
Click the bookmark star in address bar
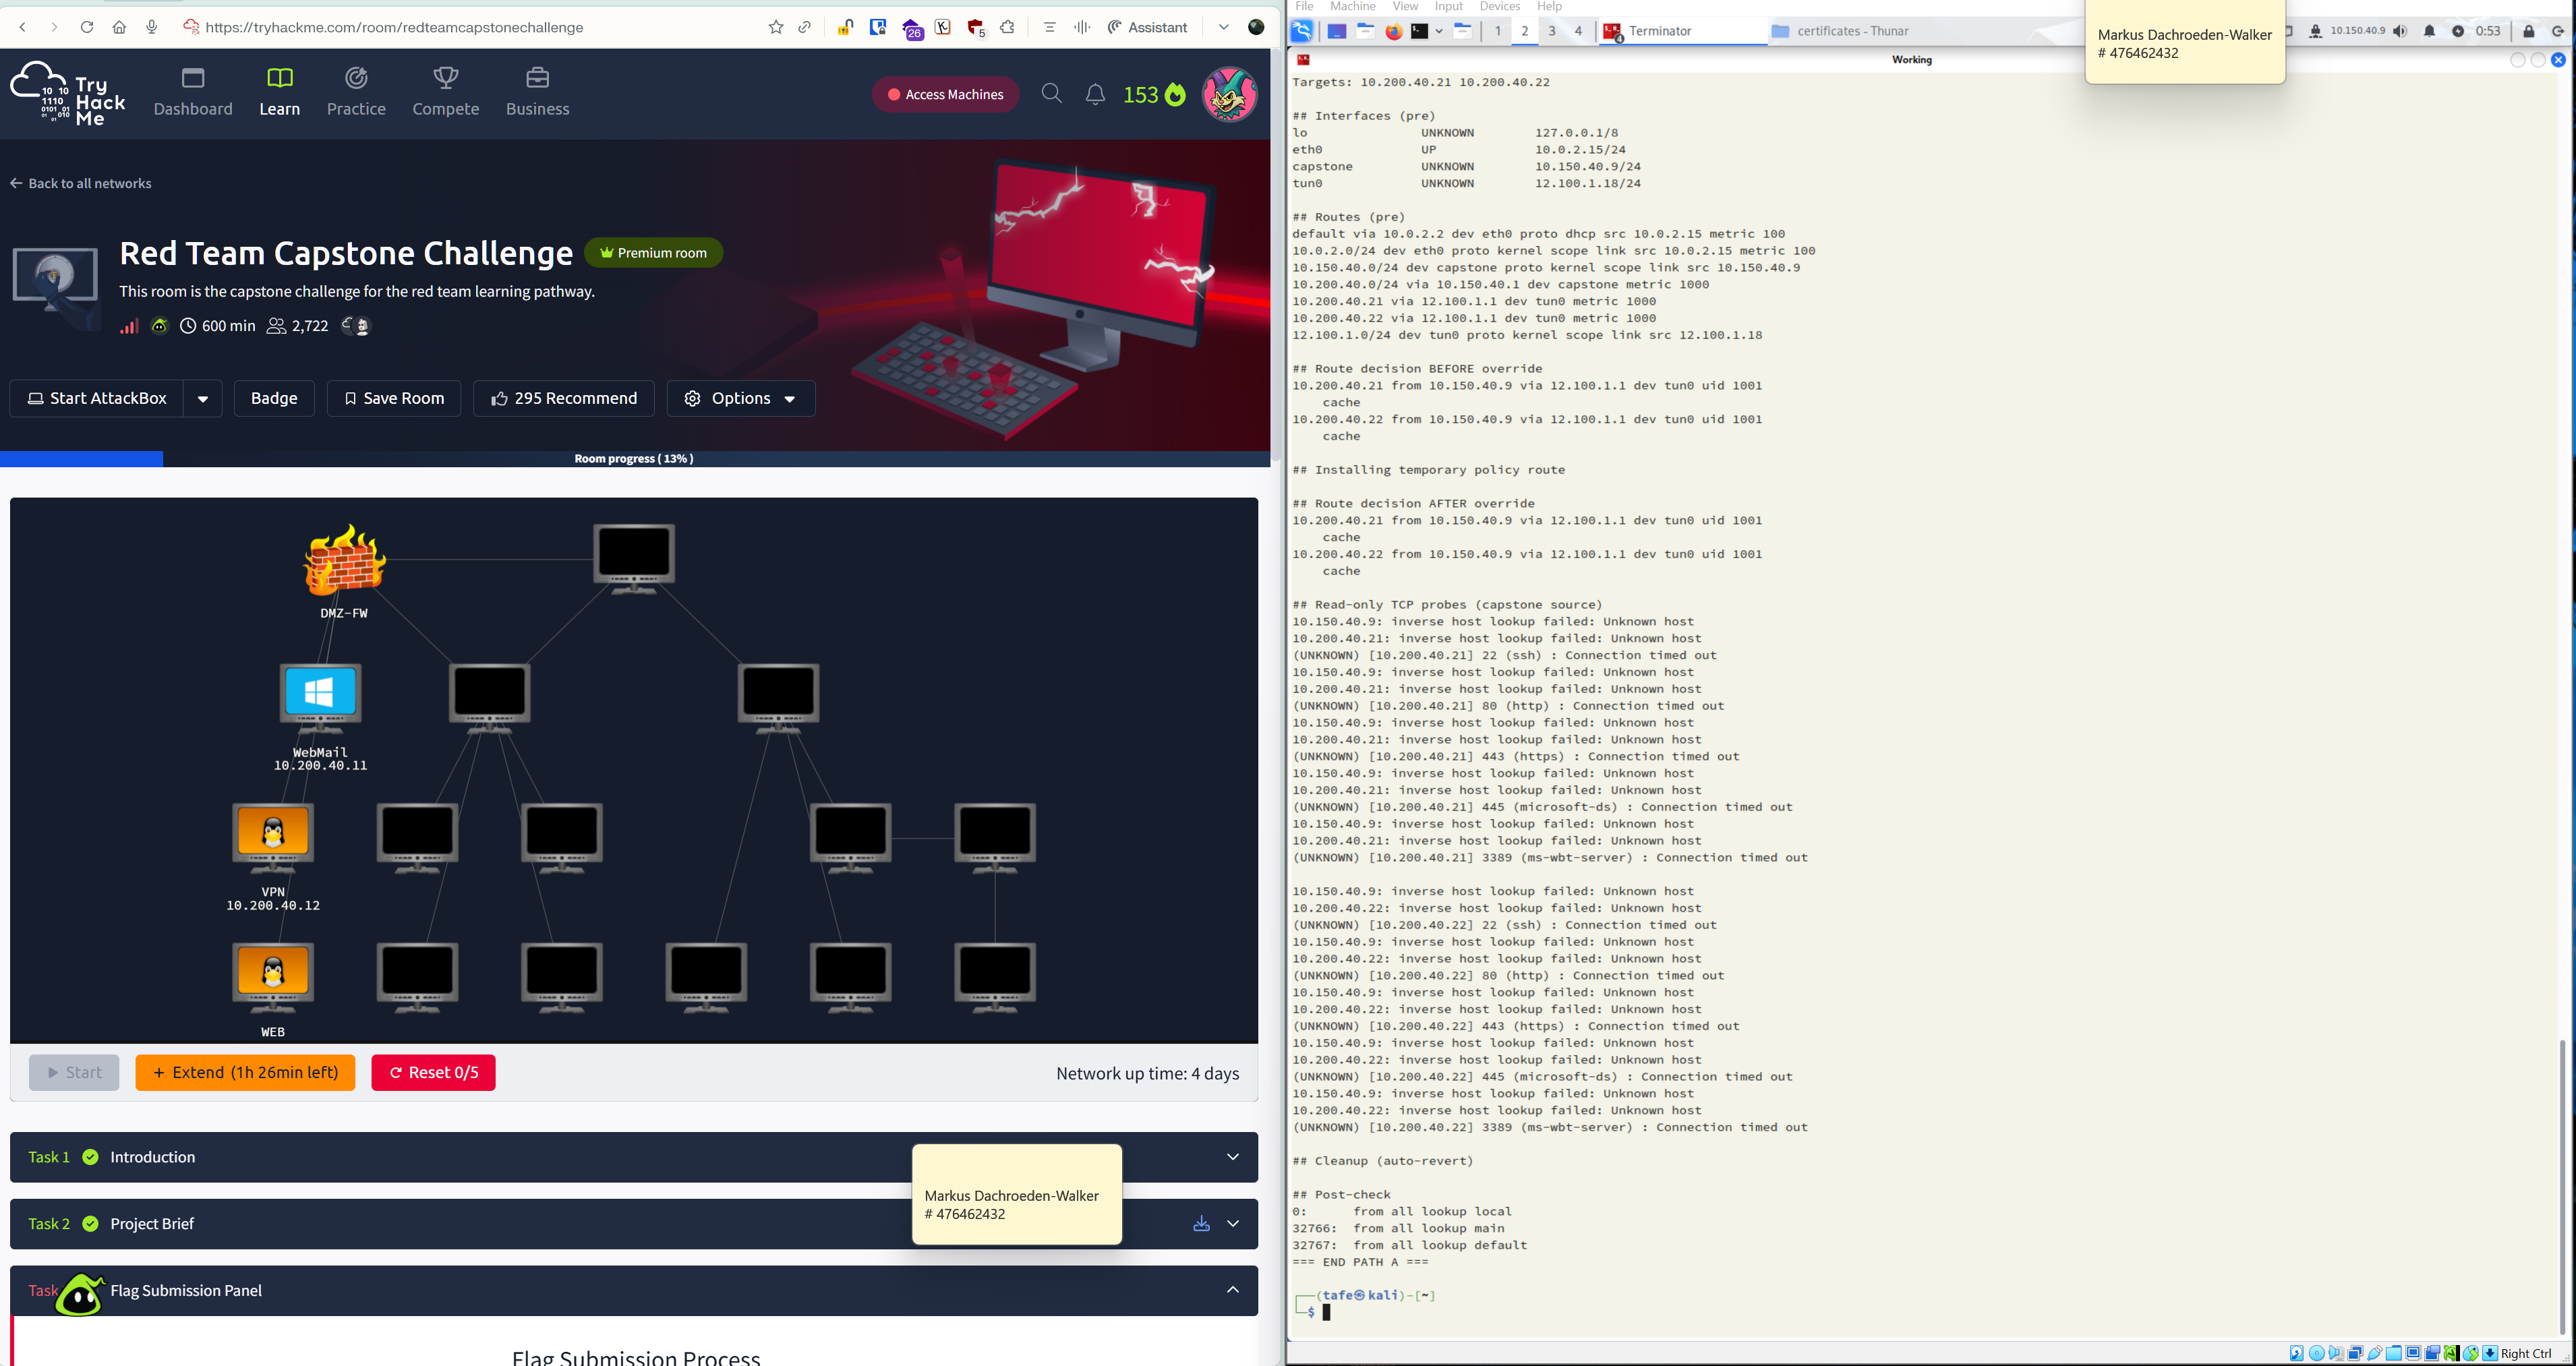pyautogui.click(x=775, y=27)
